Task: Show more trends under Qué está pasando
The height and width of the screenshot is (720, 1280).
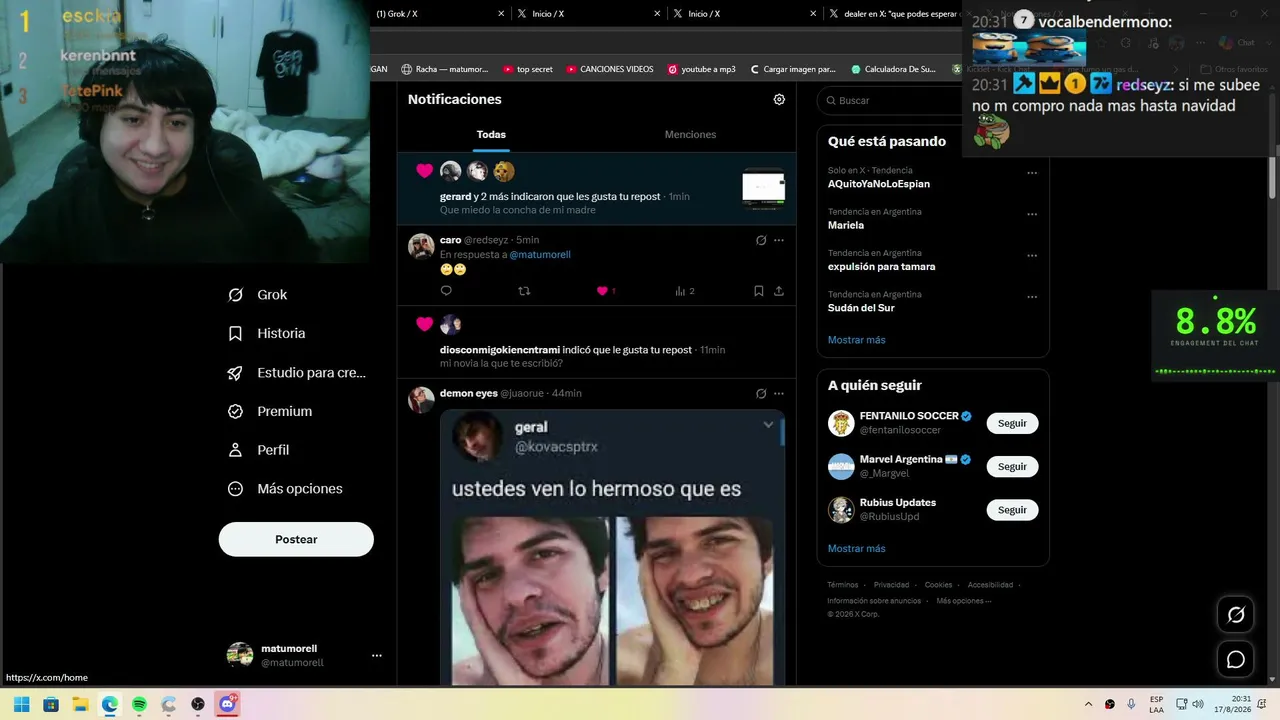Action: 856,340
